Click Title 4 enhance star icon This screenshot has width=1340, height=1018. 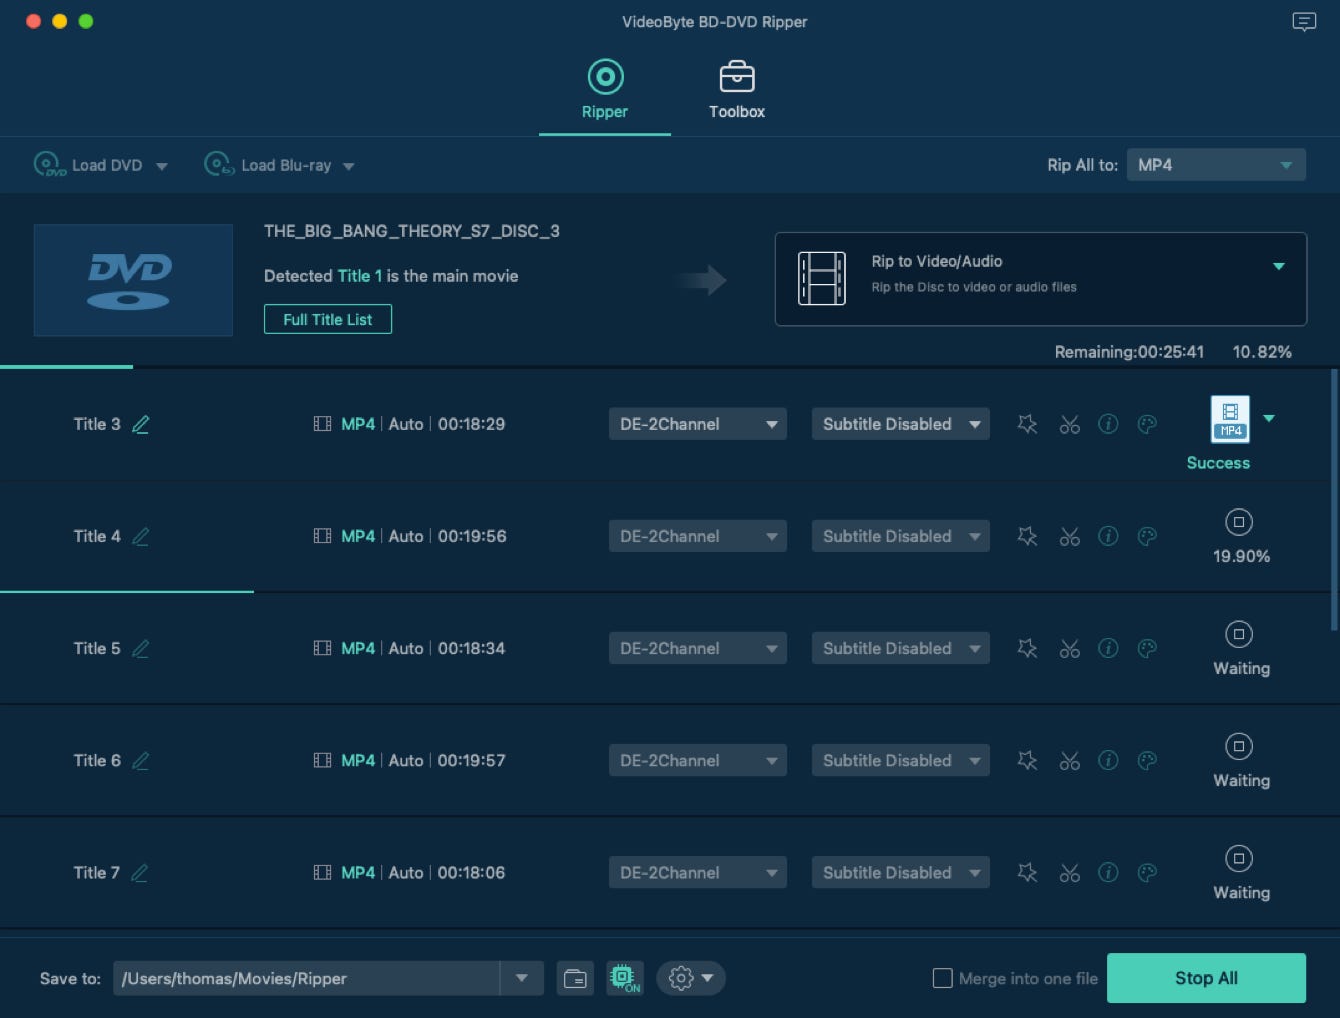coord(1027,536)
